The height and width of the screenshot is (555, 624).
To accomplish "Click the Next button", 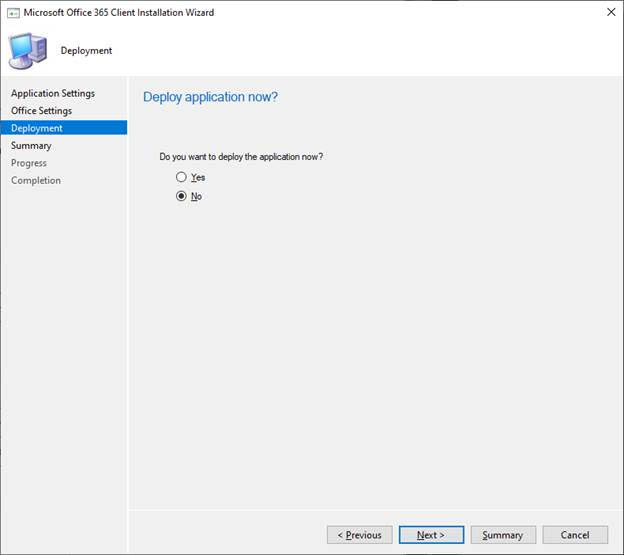I will click(431, 535).
